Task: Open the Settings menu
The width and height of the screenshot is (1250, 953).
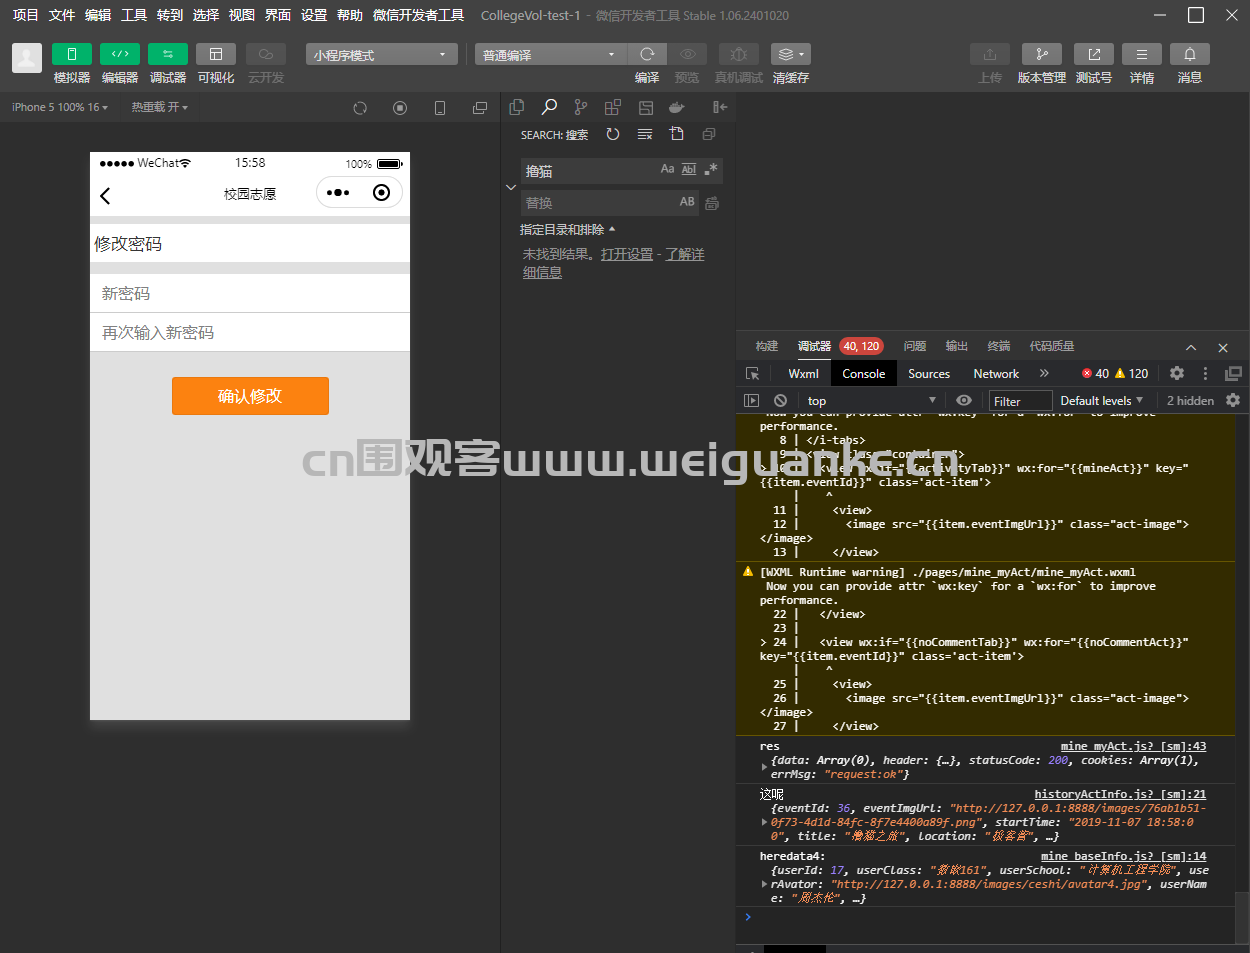Action: click(x=314, y=15)
